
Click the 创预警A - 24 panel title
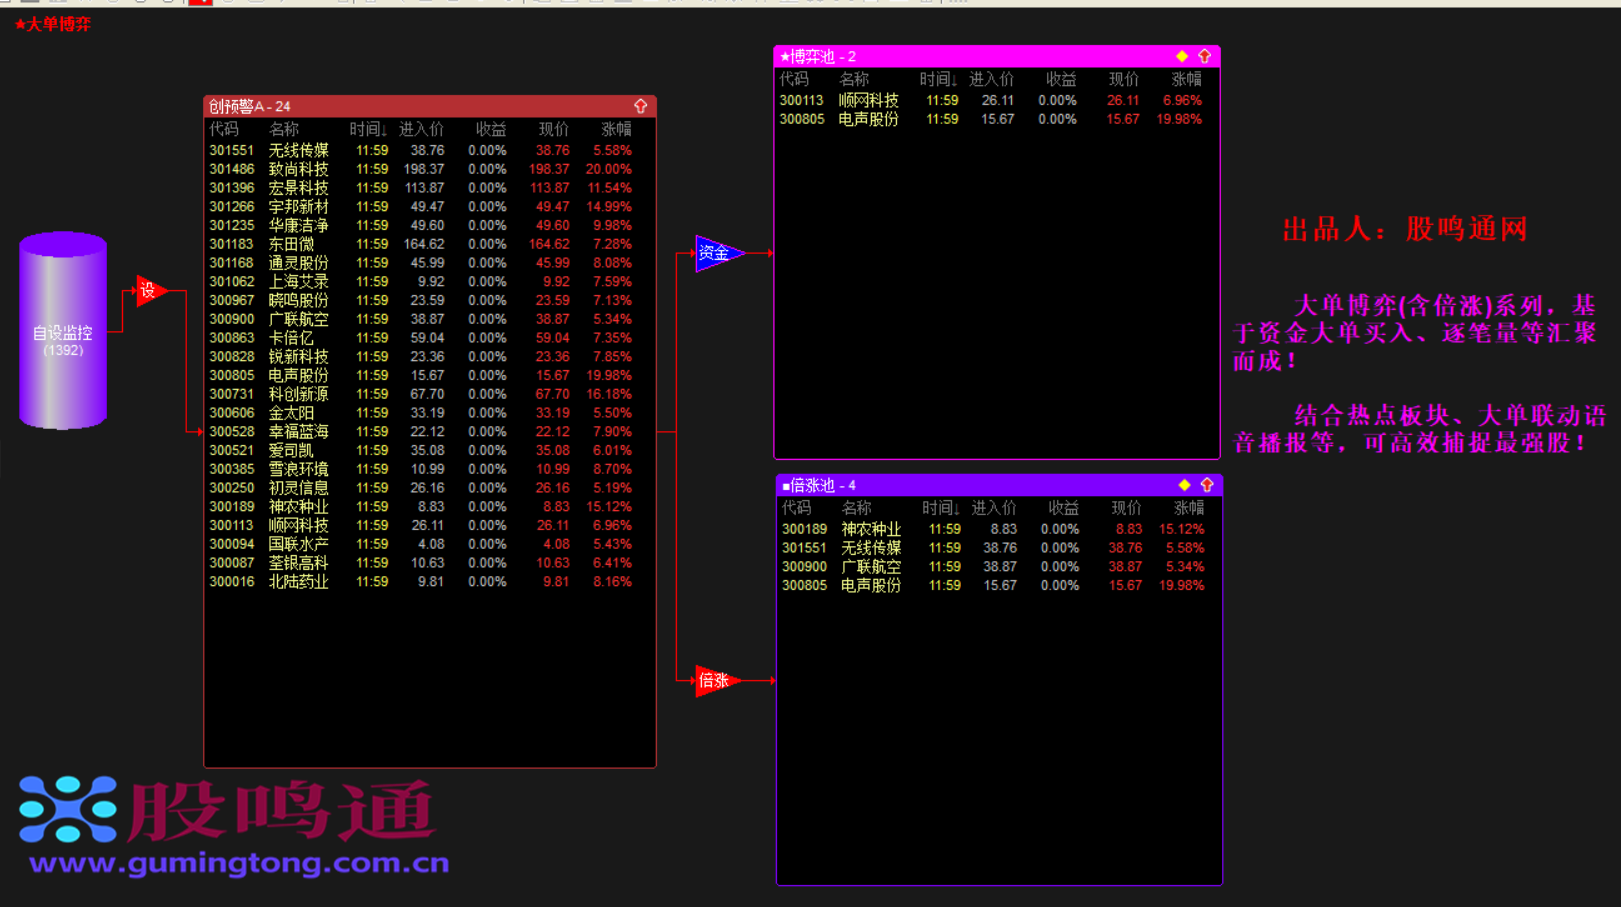[x=250, y=106]
